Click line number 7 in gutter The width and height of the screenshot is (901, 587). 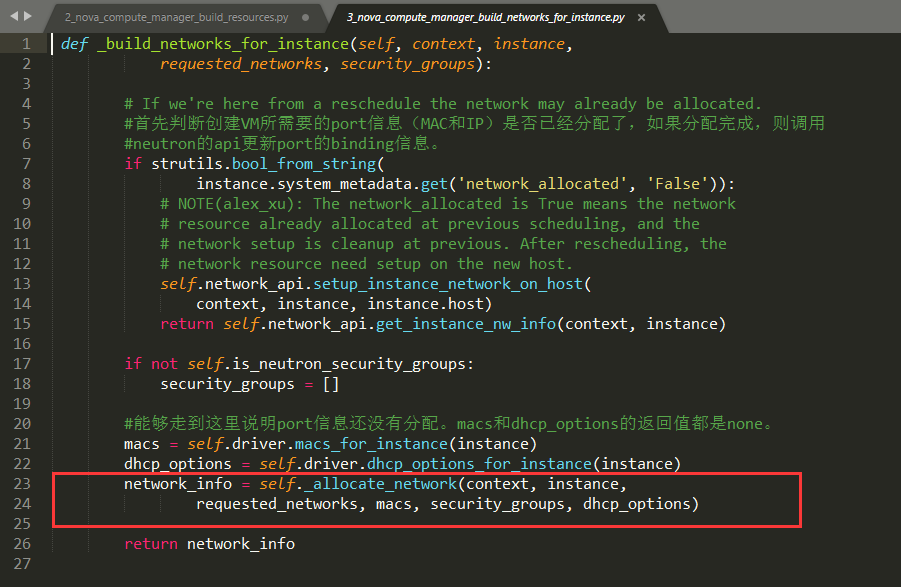coord(26,164)
